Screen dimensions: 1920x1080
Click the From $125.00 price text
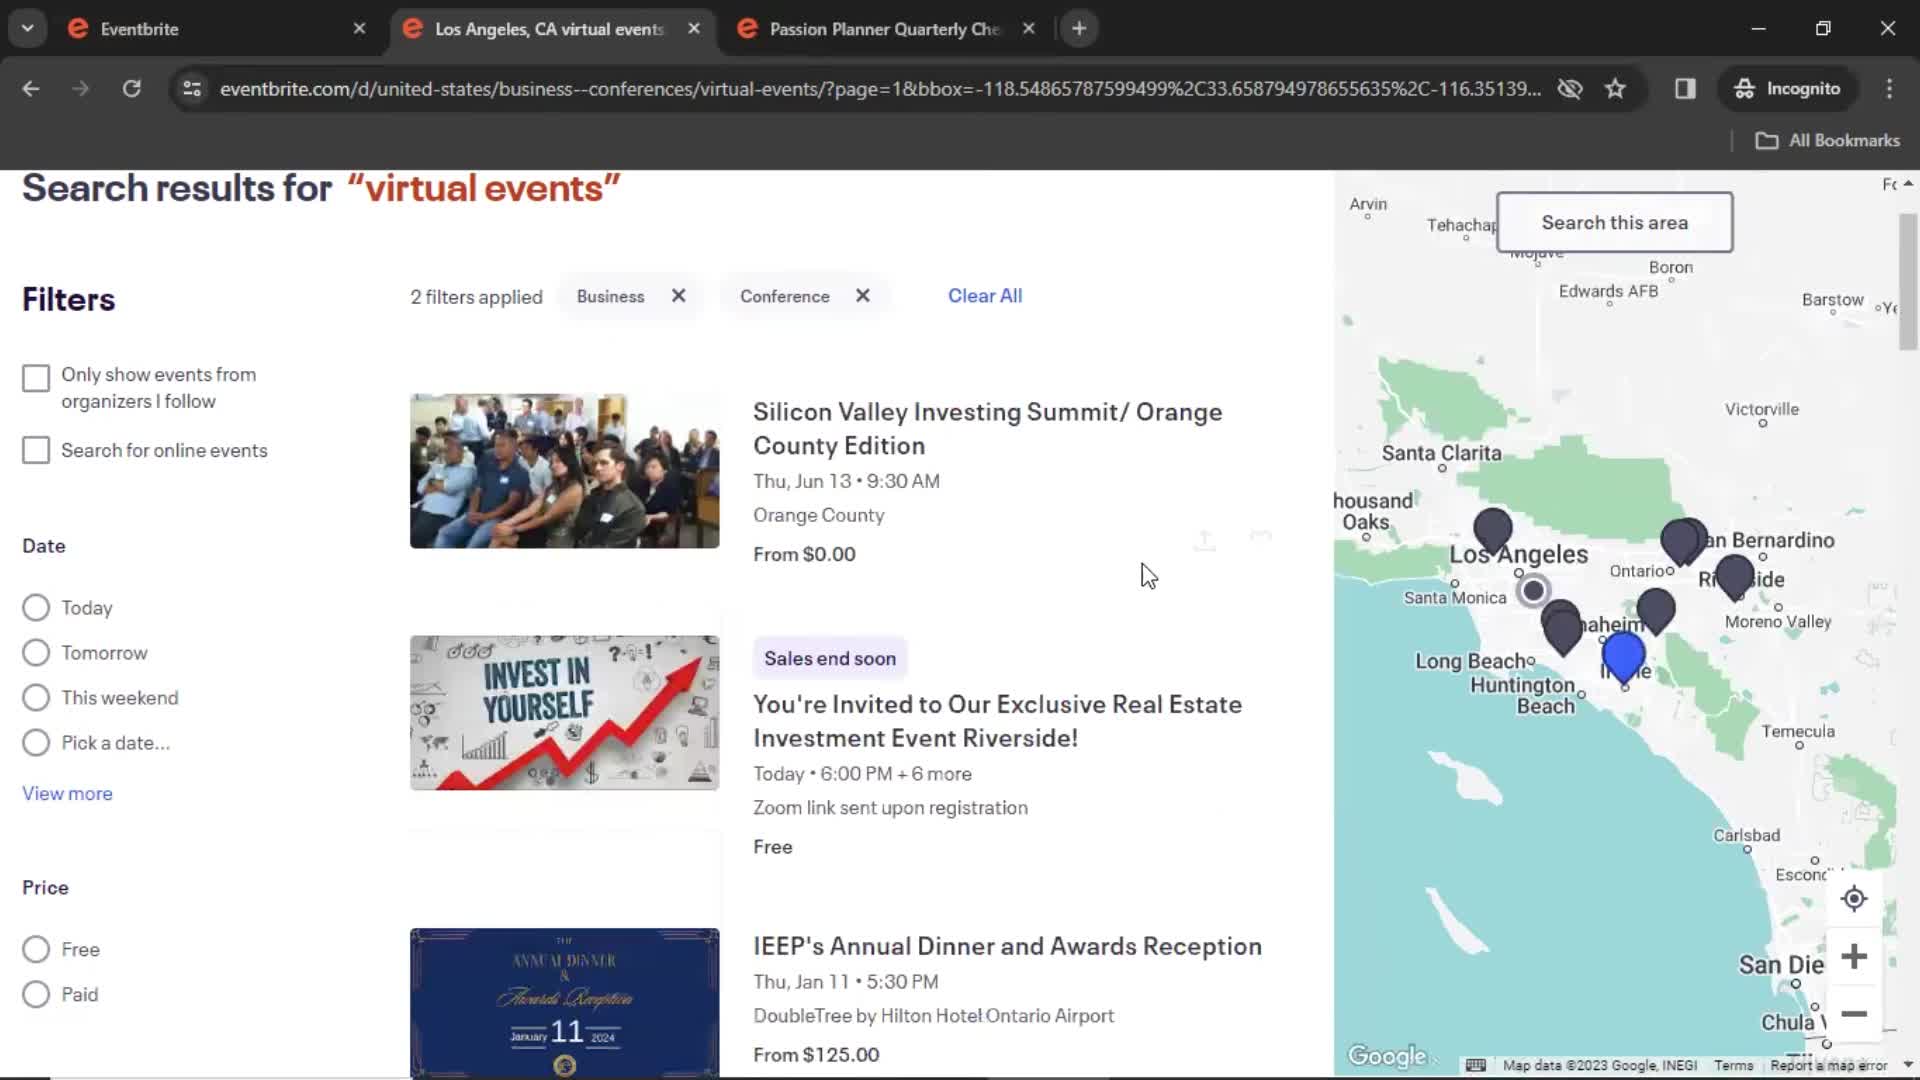coord(816,1055)
